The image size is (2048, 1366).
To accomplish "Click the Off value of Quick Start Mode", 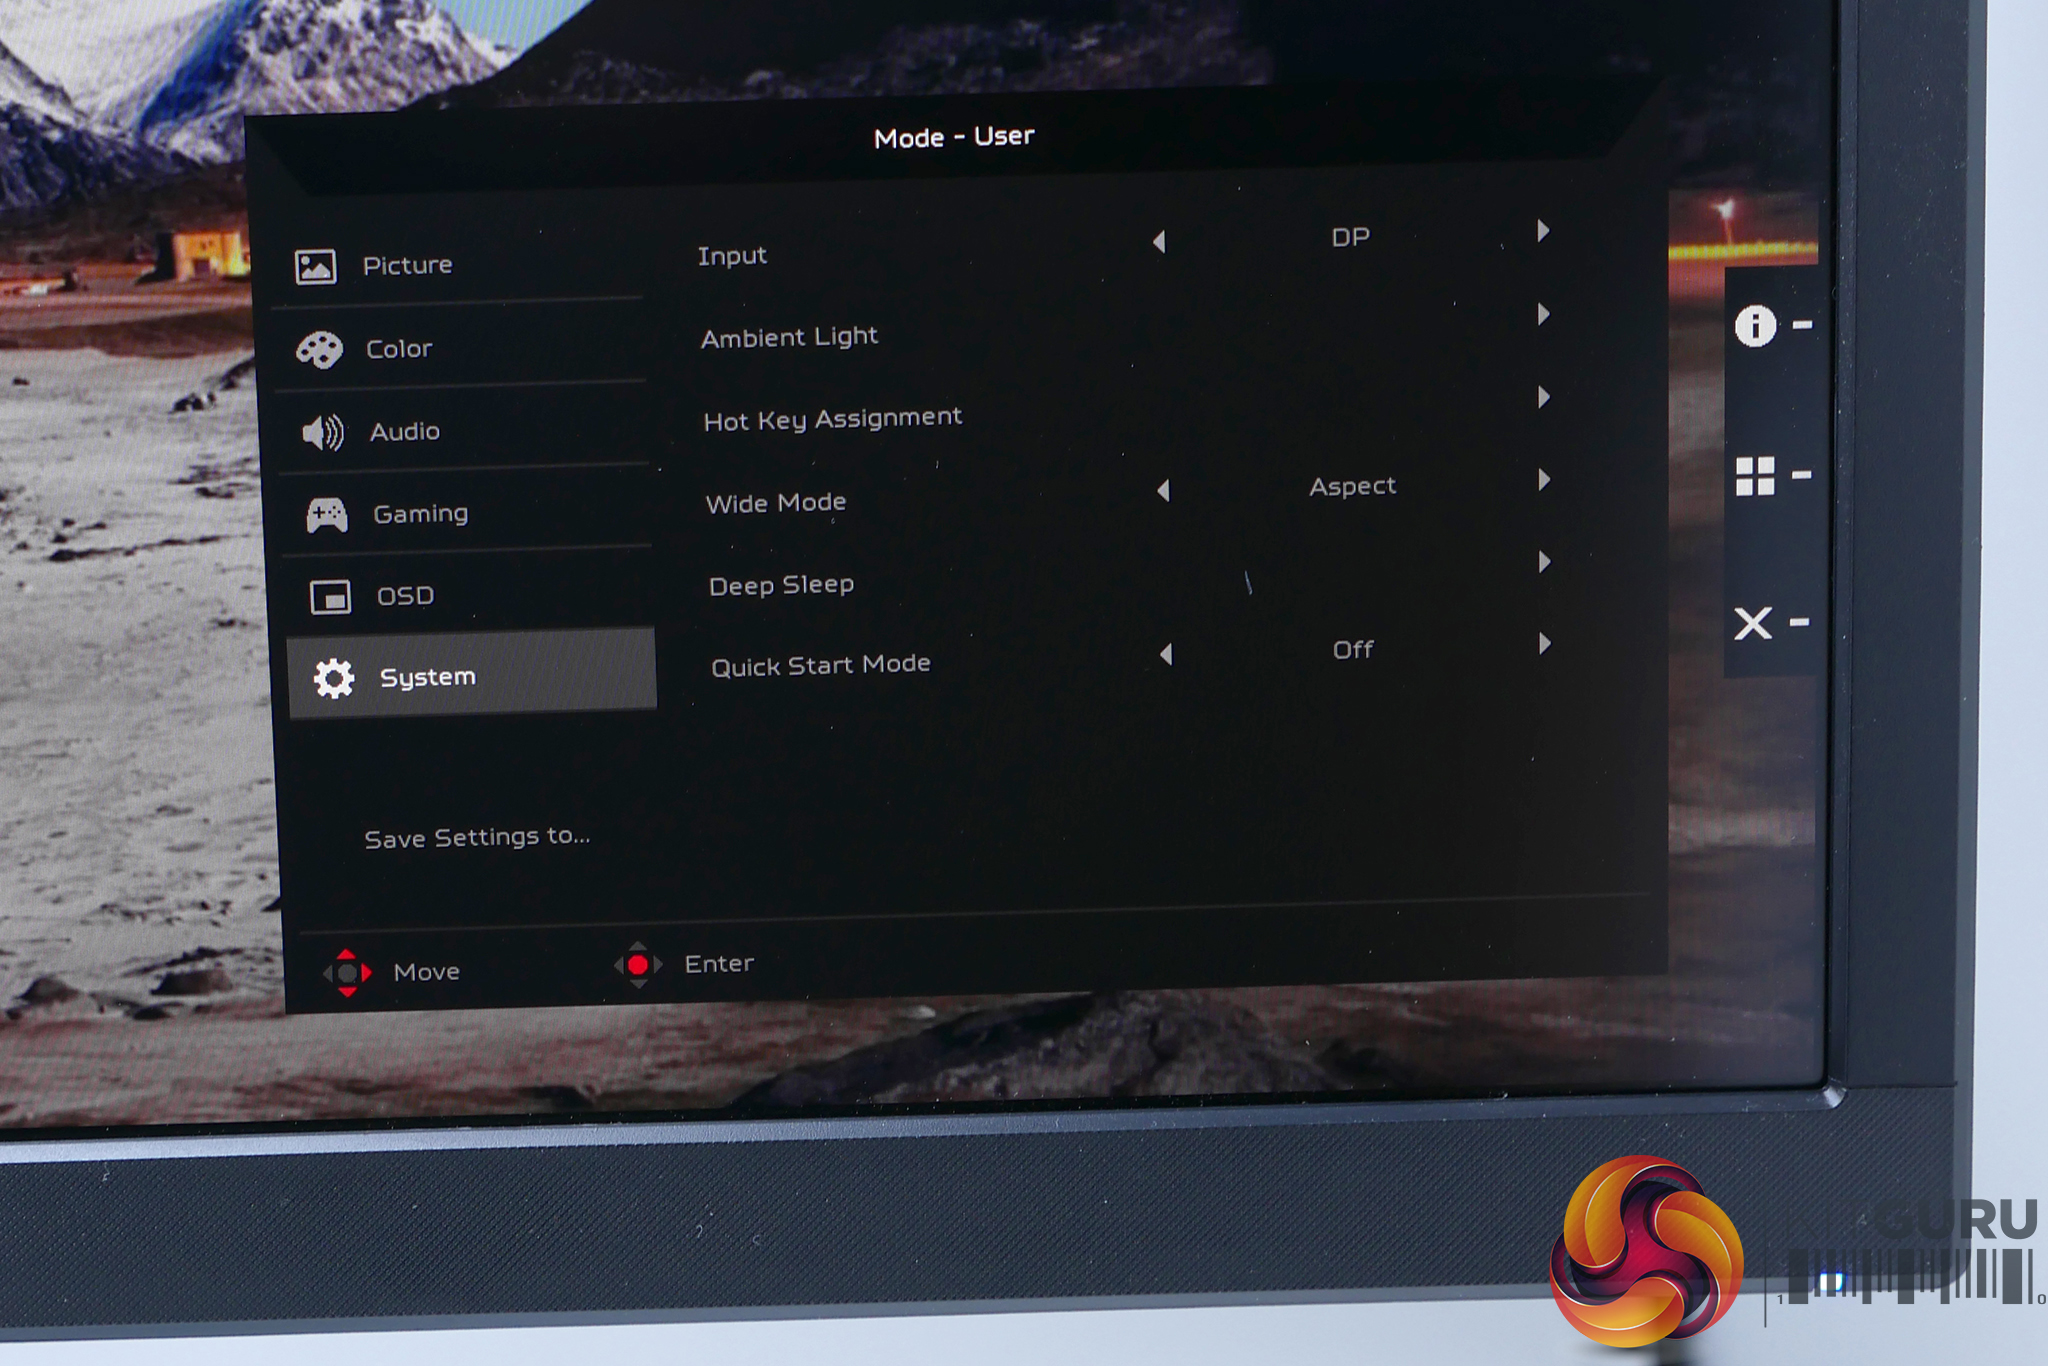I will 1353,650.
